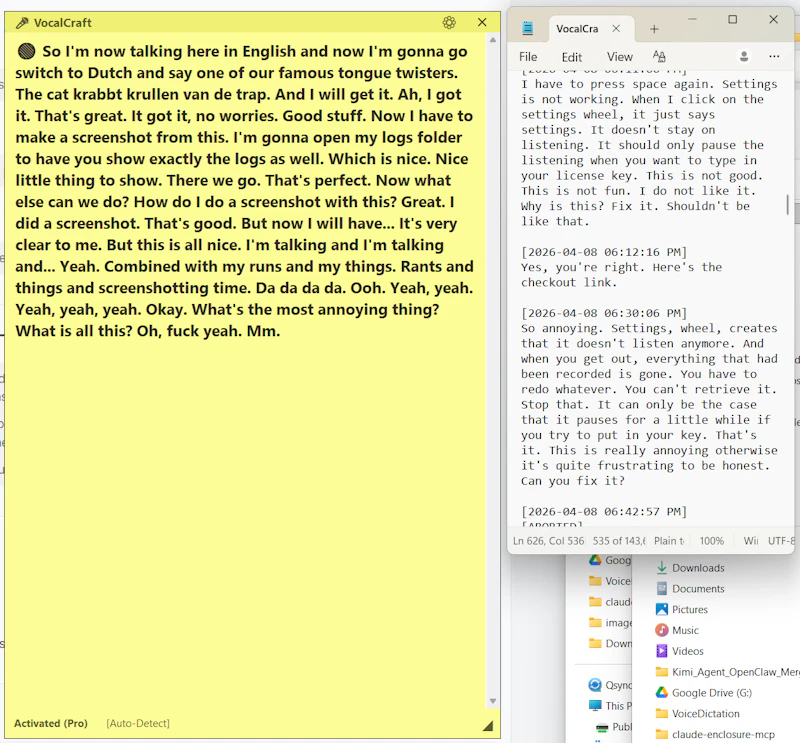Click the recording indicator dot in VocalCraft

(26, 51)
